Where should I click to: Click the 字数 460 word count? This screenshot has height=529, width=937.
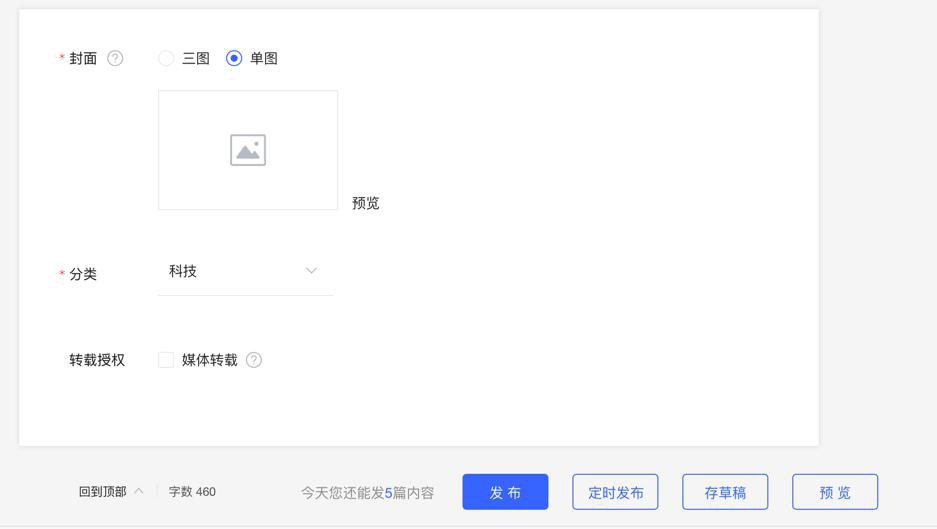tap(192, 491)
